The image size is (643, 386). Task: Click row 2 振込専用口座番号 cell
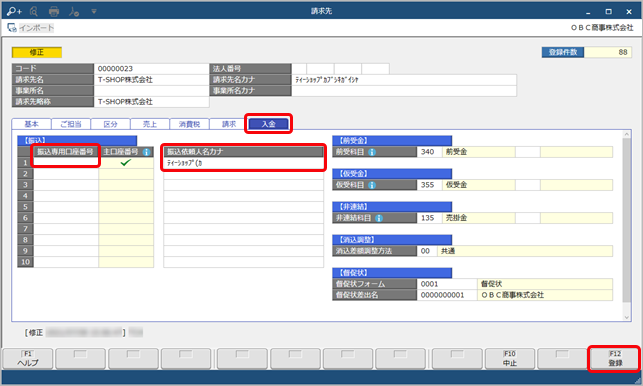click(x=66, y=174)
